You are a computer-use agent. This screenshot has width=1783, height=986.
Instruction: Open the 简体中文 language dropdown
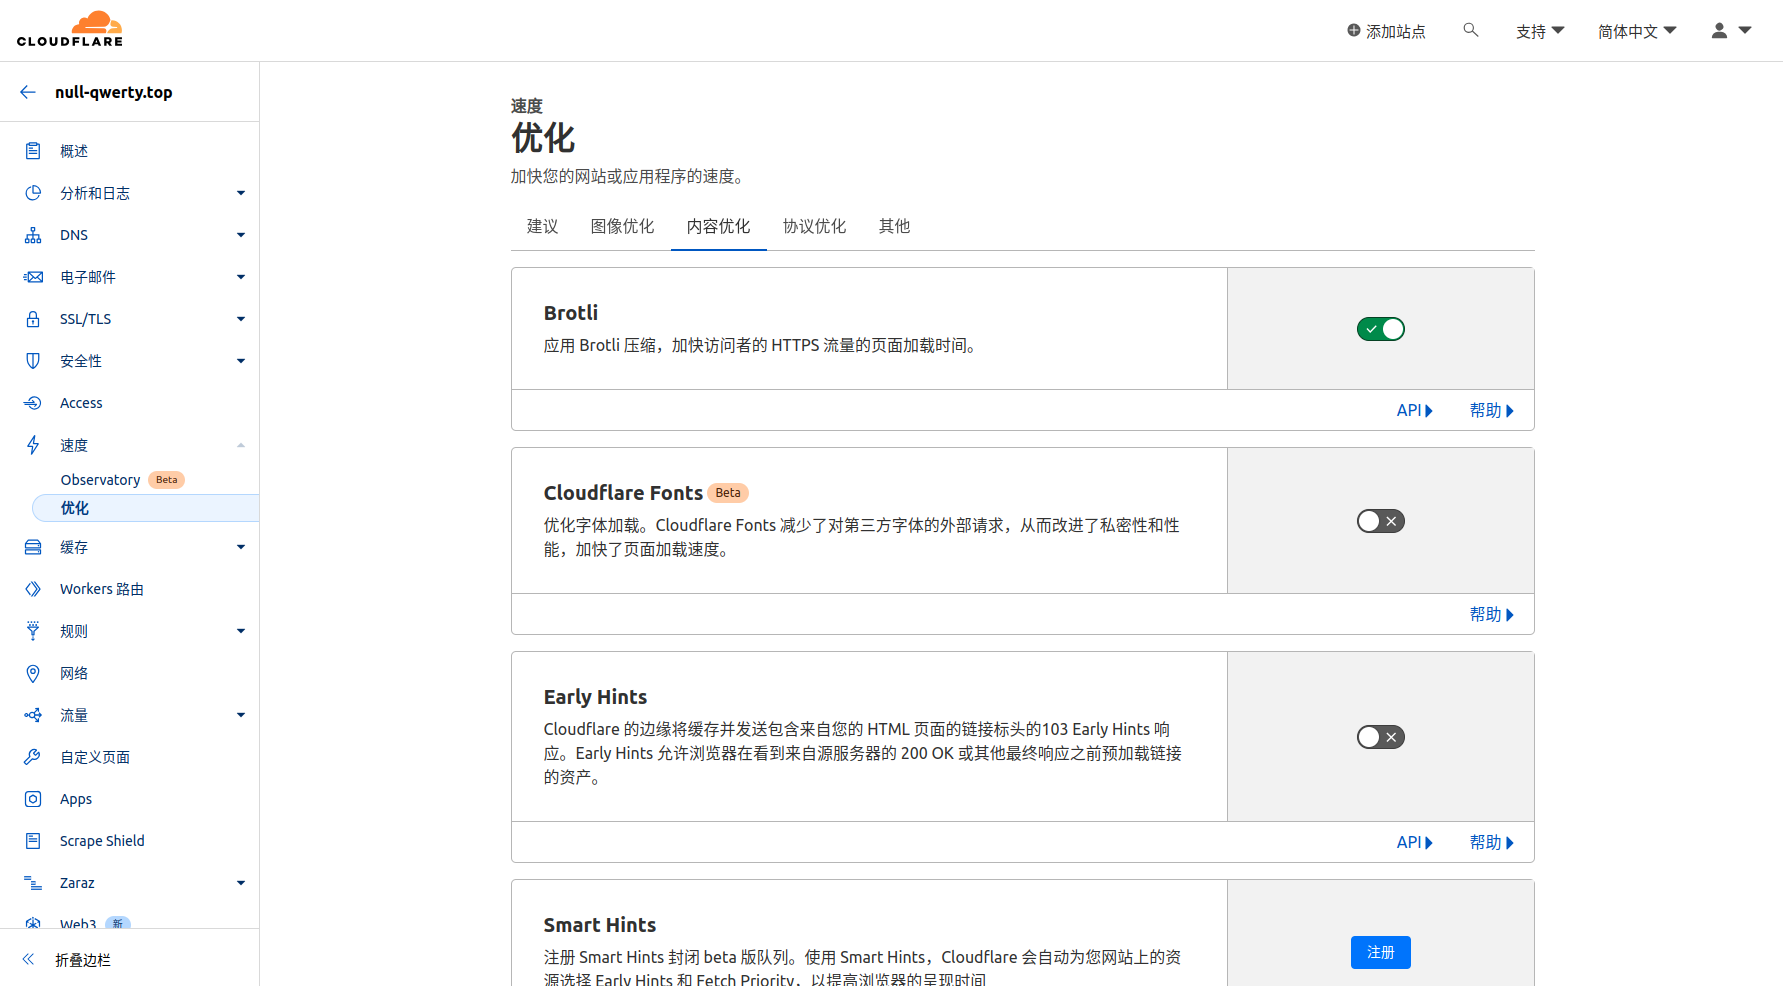[1636, 31]
